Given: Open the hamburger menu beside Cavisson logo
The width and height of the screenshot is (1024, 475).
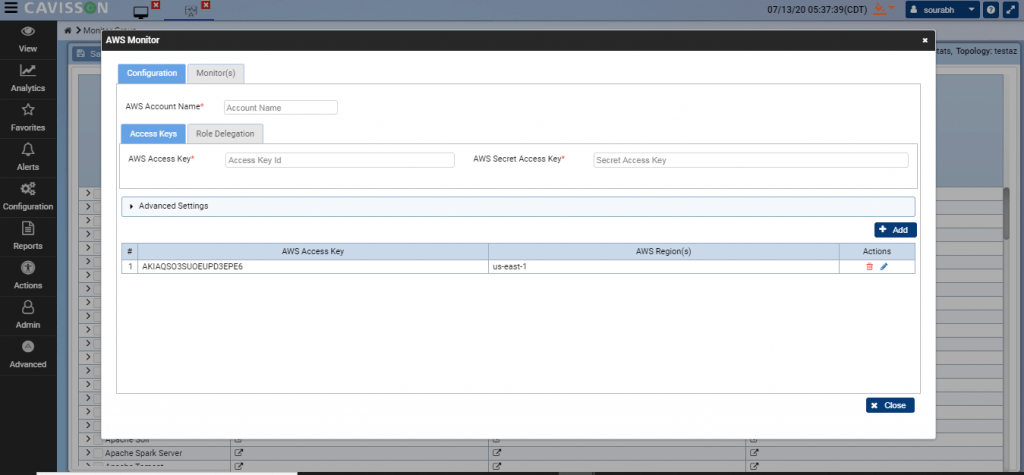Looking at the screenshot, I should coord(10,9).
